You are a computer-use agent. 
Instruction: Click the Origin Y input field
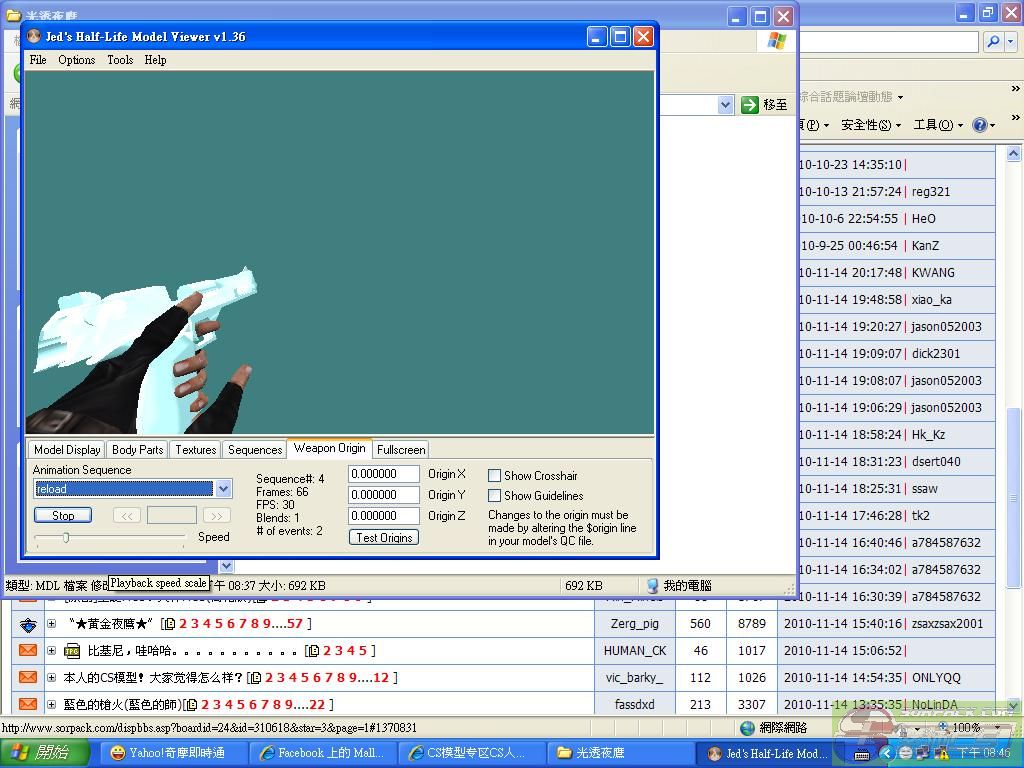pyautogui.click(x=384, y=495)
